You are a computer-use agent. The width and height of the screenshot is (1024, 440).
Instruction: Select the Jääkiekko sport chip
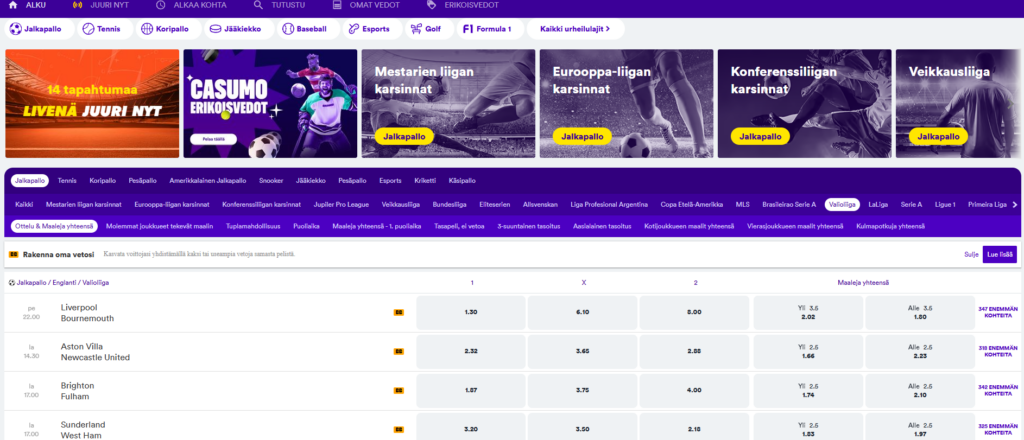coord(239,29)
